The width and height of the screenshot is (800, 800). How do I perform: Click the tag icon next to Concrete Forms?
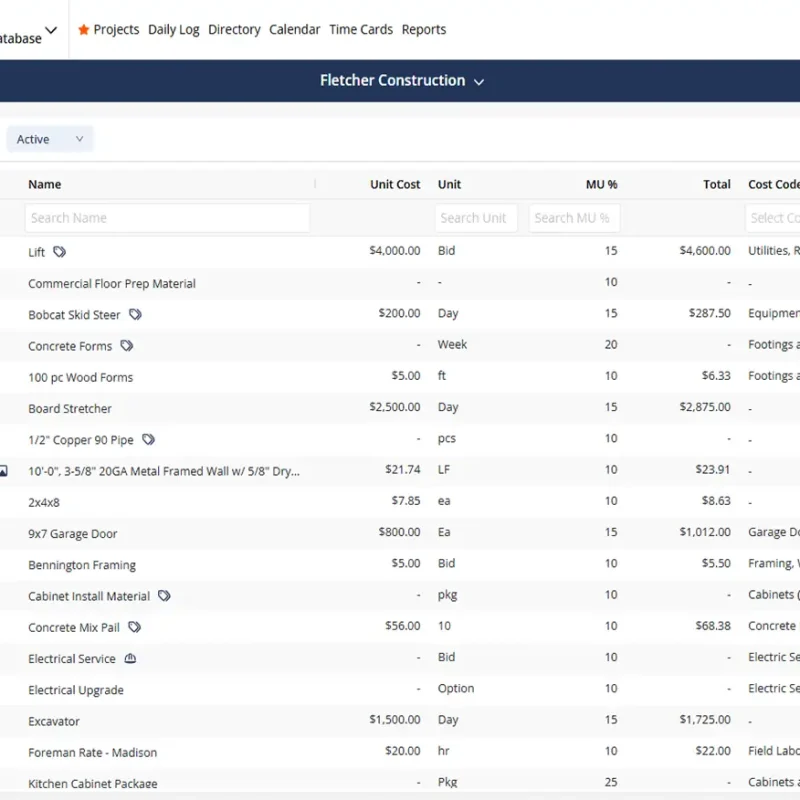point(127,346)
